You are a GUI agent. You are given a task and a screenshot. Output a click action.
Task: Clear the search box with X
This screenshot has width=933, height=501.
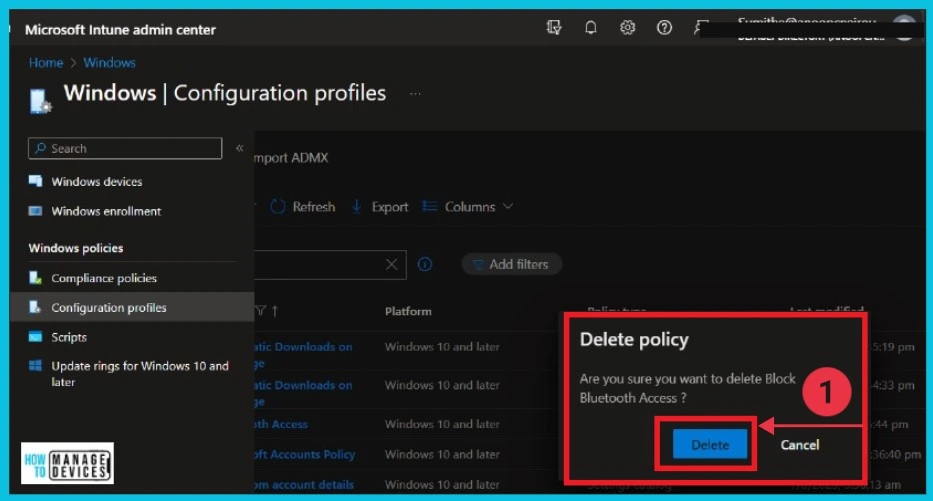(x=392, y=264)
